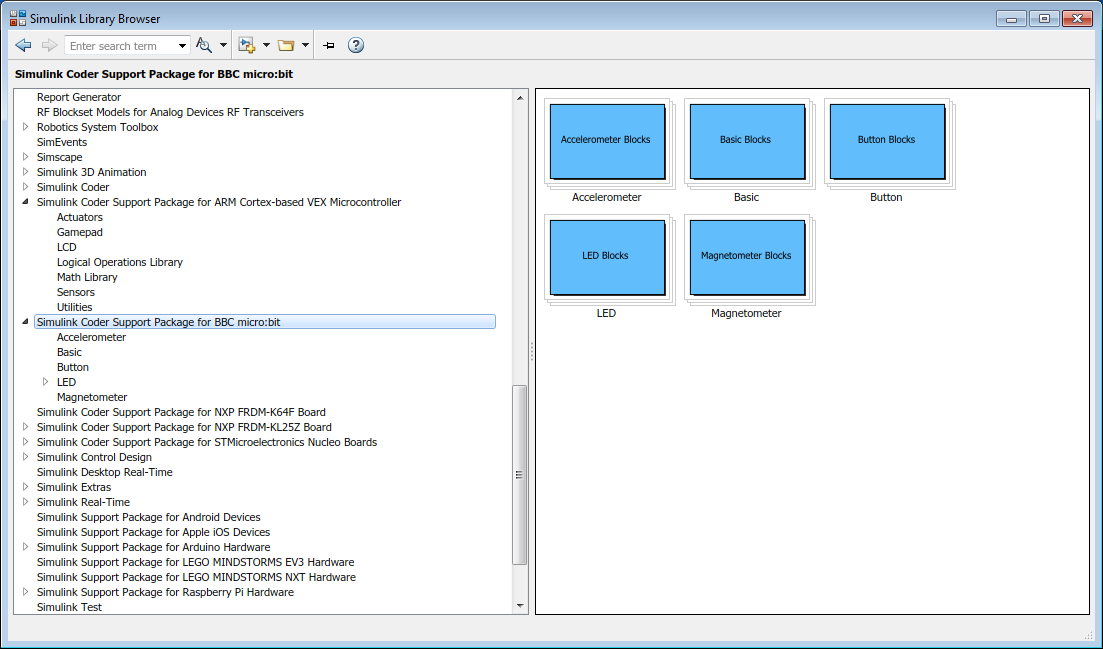This screenshot has height=649, width=1103.
Task: Click the new model icon
Action: pos(246,45)
